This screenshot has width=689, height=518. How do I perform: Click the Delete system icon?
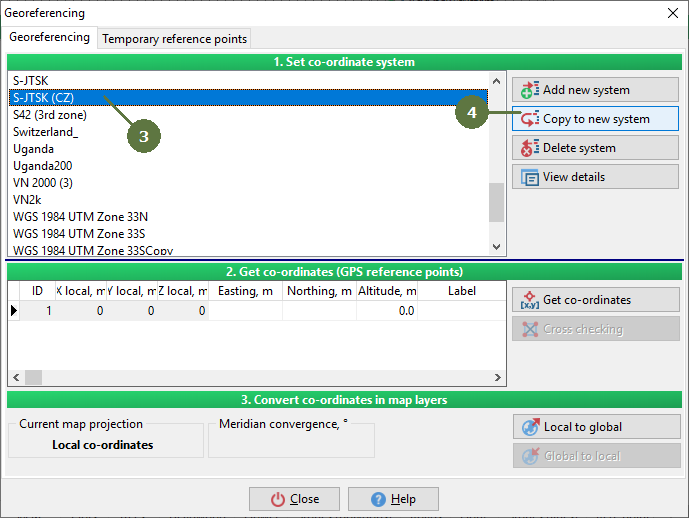click(529, 148)
